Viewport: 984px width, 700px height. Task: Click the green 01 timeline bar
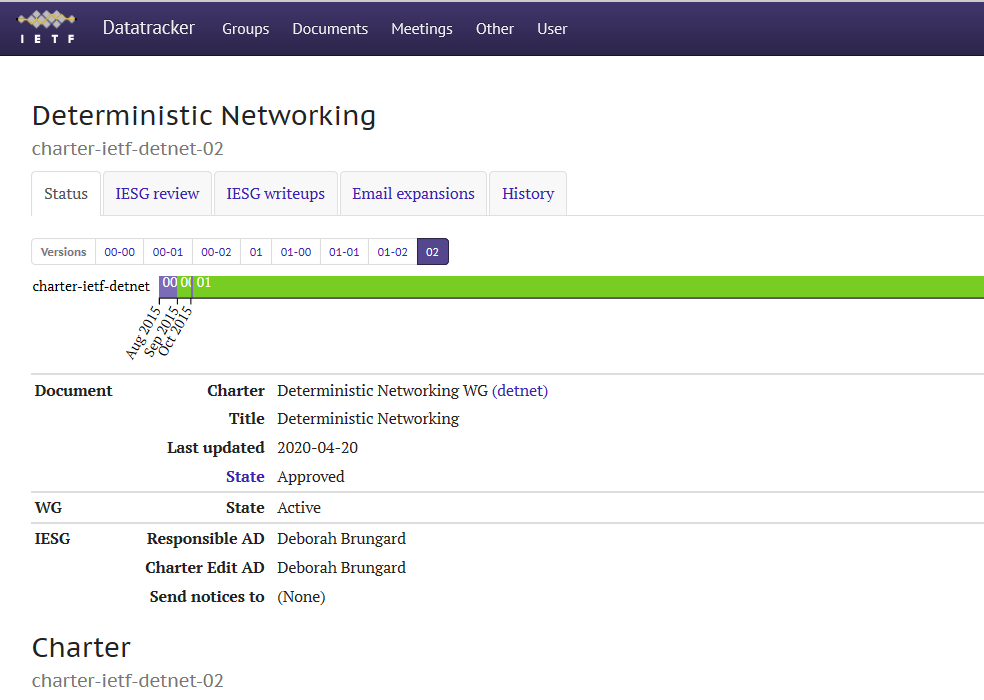tap(587, 286)
